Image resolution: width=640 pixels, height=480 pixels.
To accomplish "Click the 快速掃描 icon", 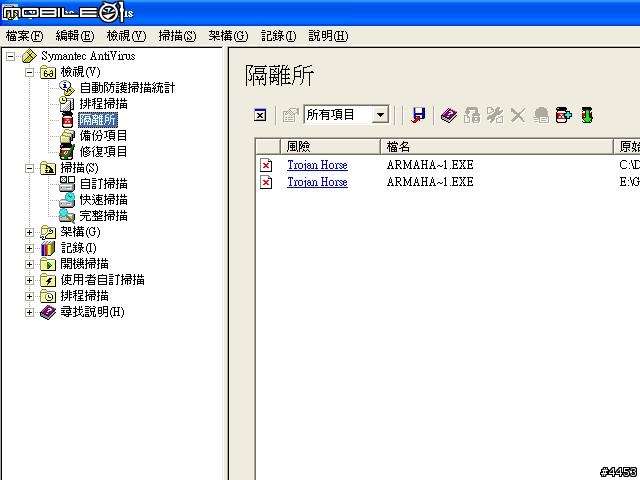I will [x=67, y=200].
